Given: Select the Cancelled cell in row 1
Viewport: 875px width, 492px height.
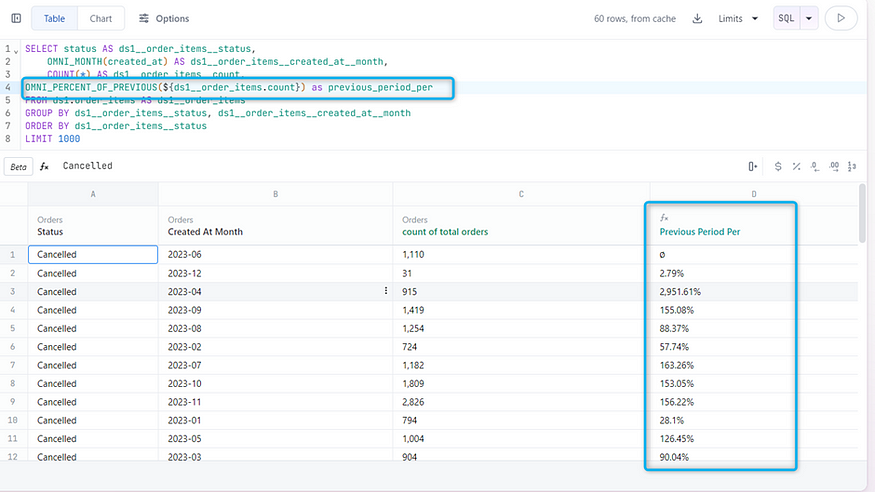Looking at the screenshot, I should click(93, 254).
